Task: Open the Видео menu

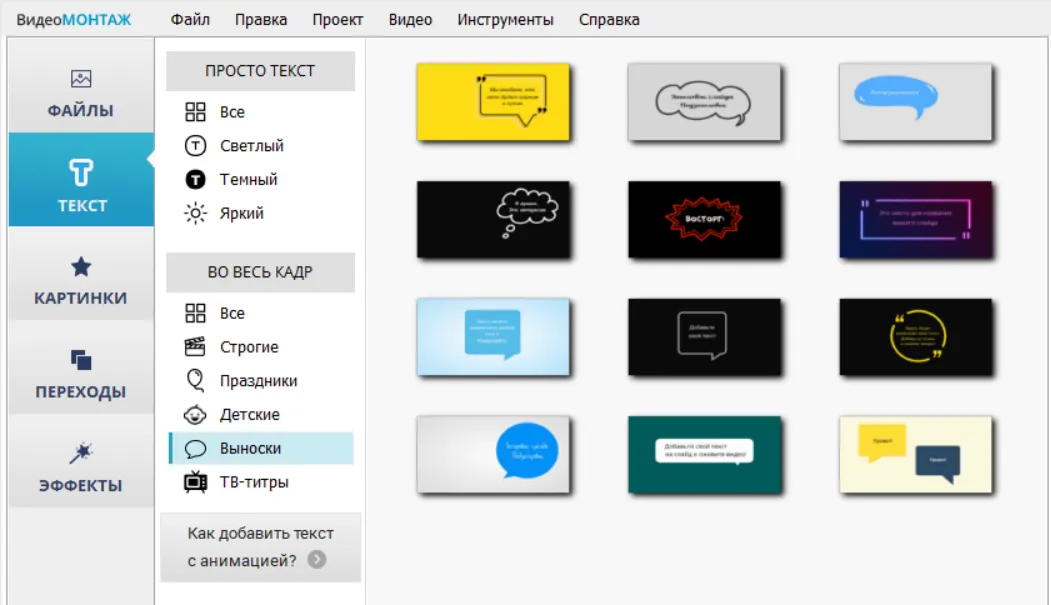Action: 410,19
